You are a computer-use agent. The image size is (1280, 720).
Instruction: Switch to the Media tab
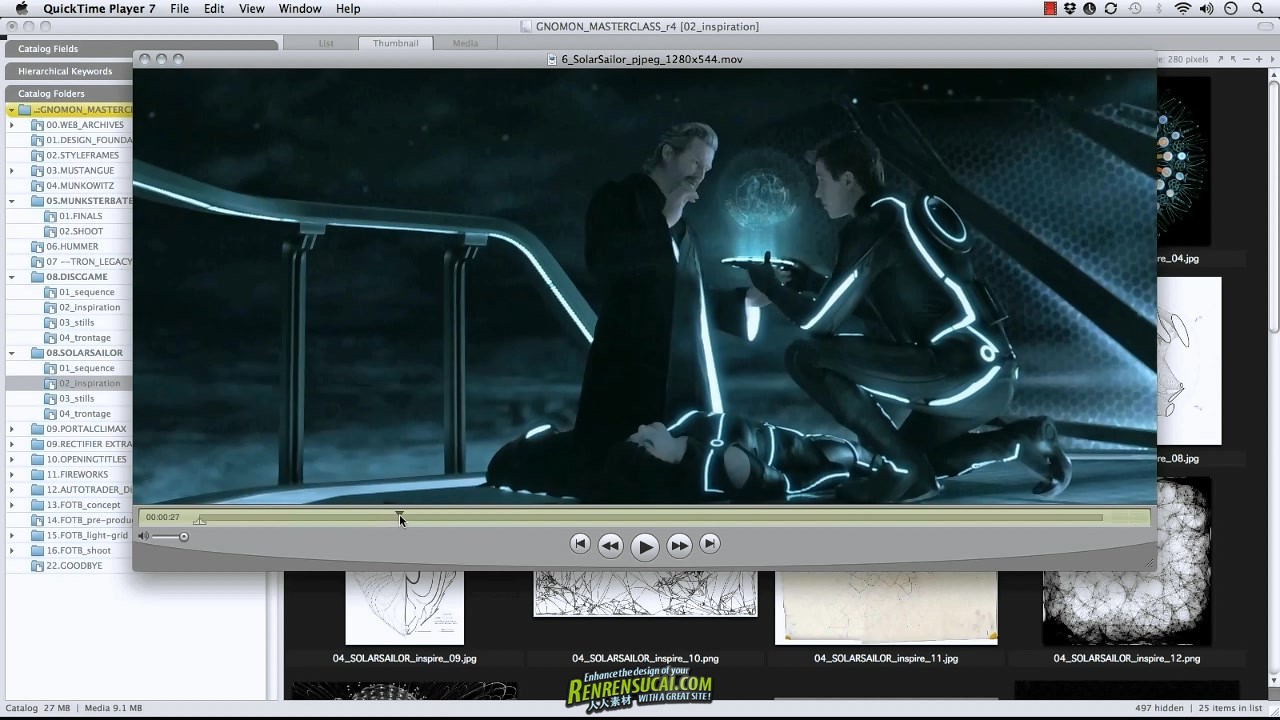coord(465,43)
